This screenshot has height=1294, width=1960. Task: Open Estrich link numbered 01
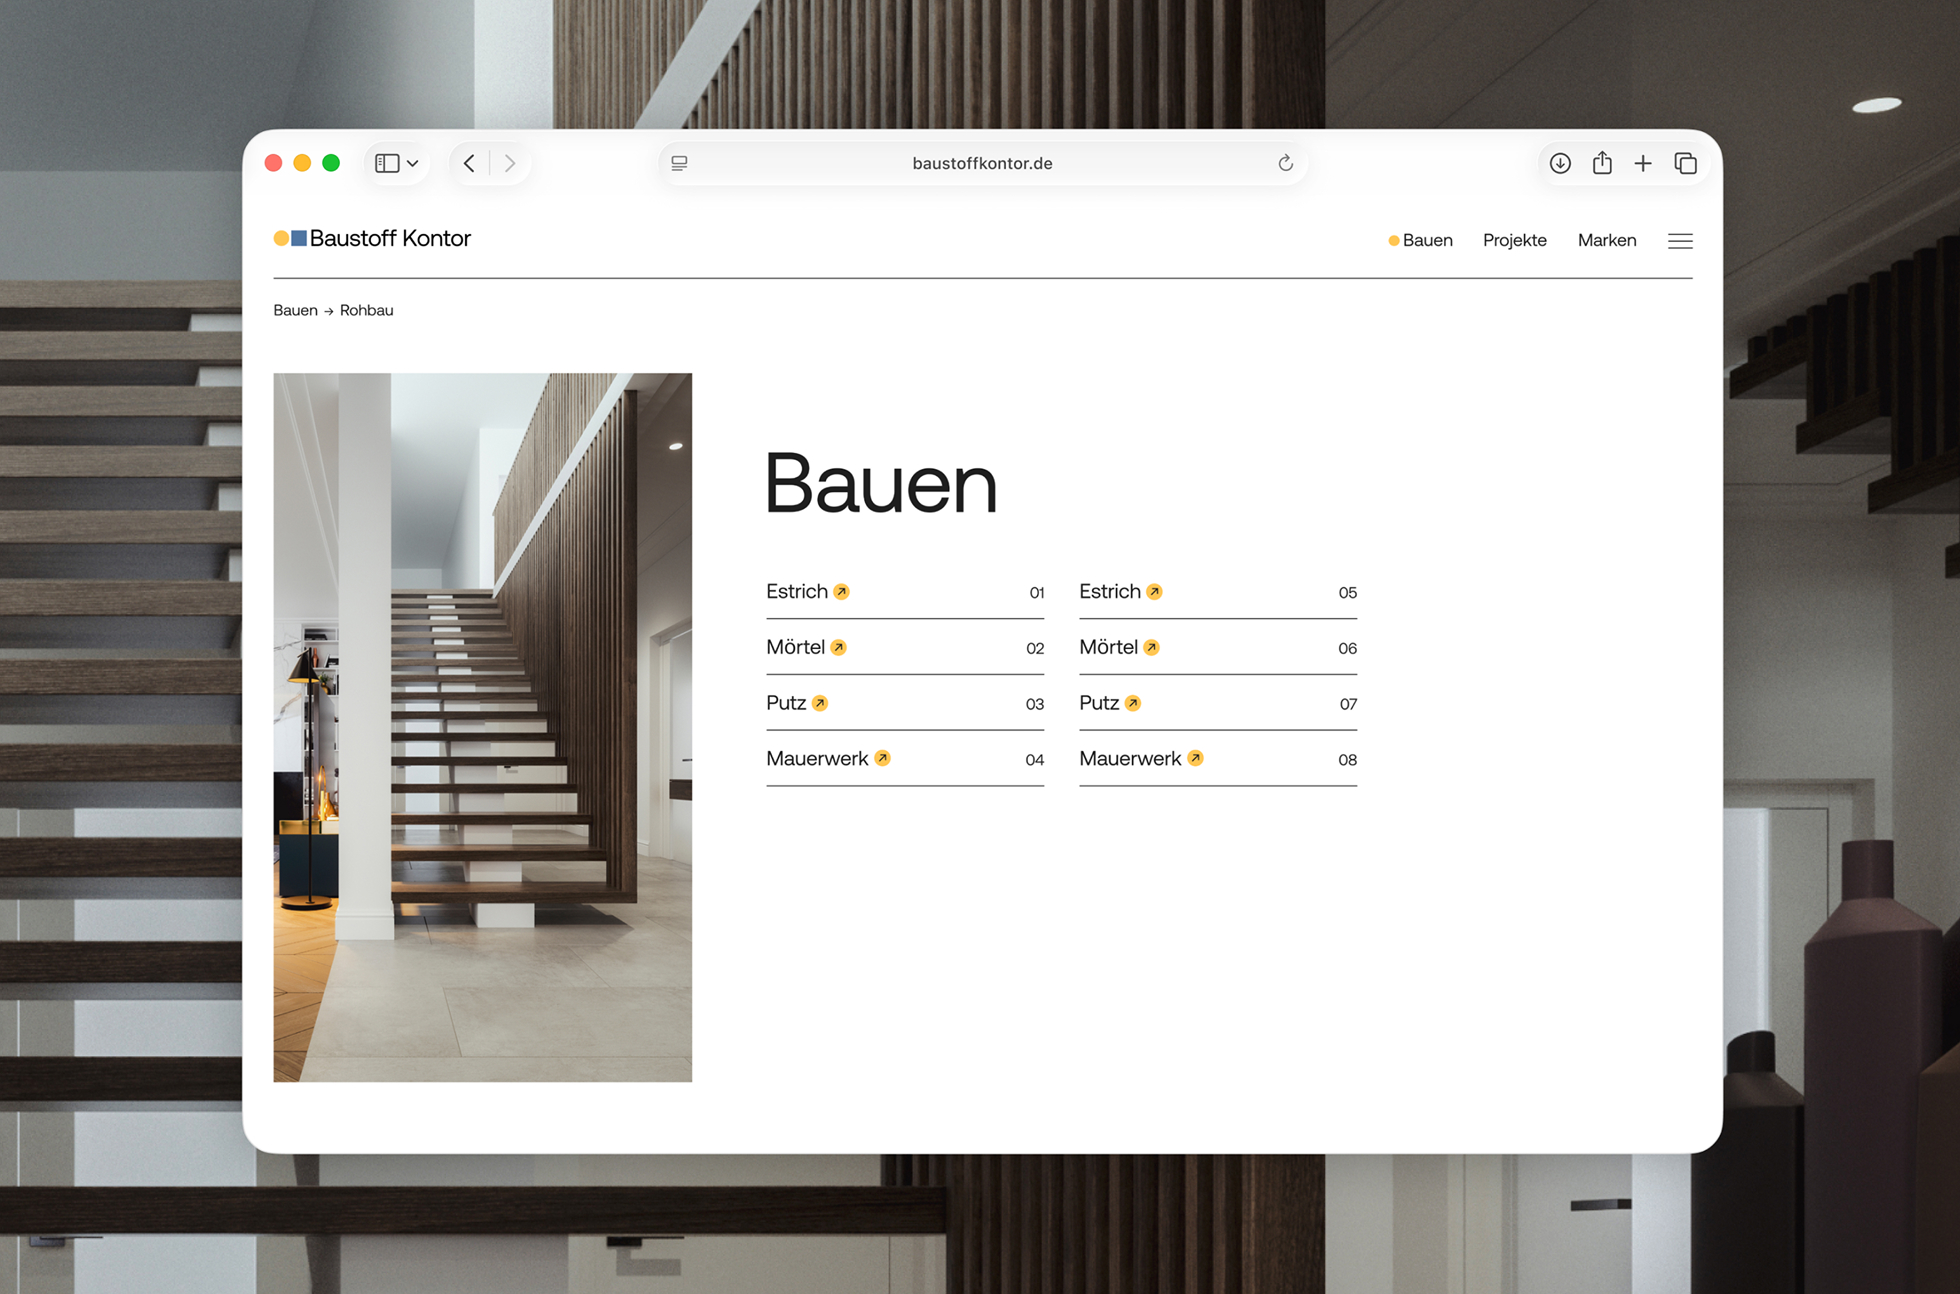pos(797,591)
